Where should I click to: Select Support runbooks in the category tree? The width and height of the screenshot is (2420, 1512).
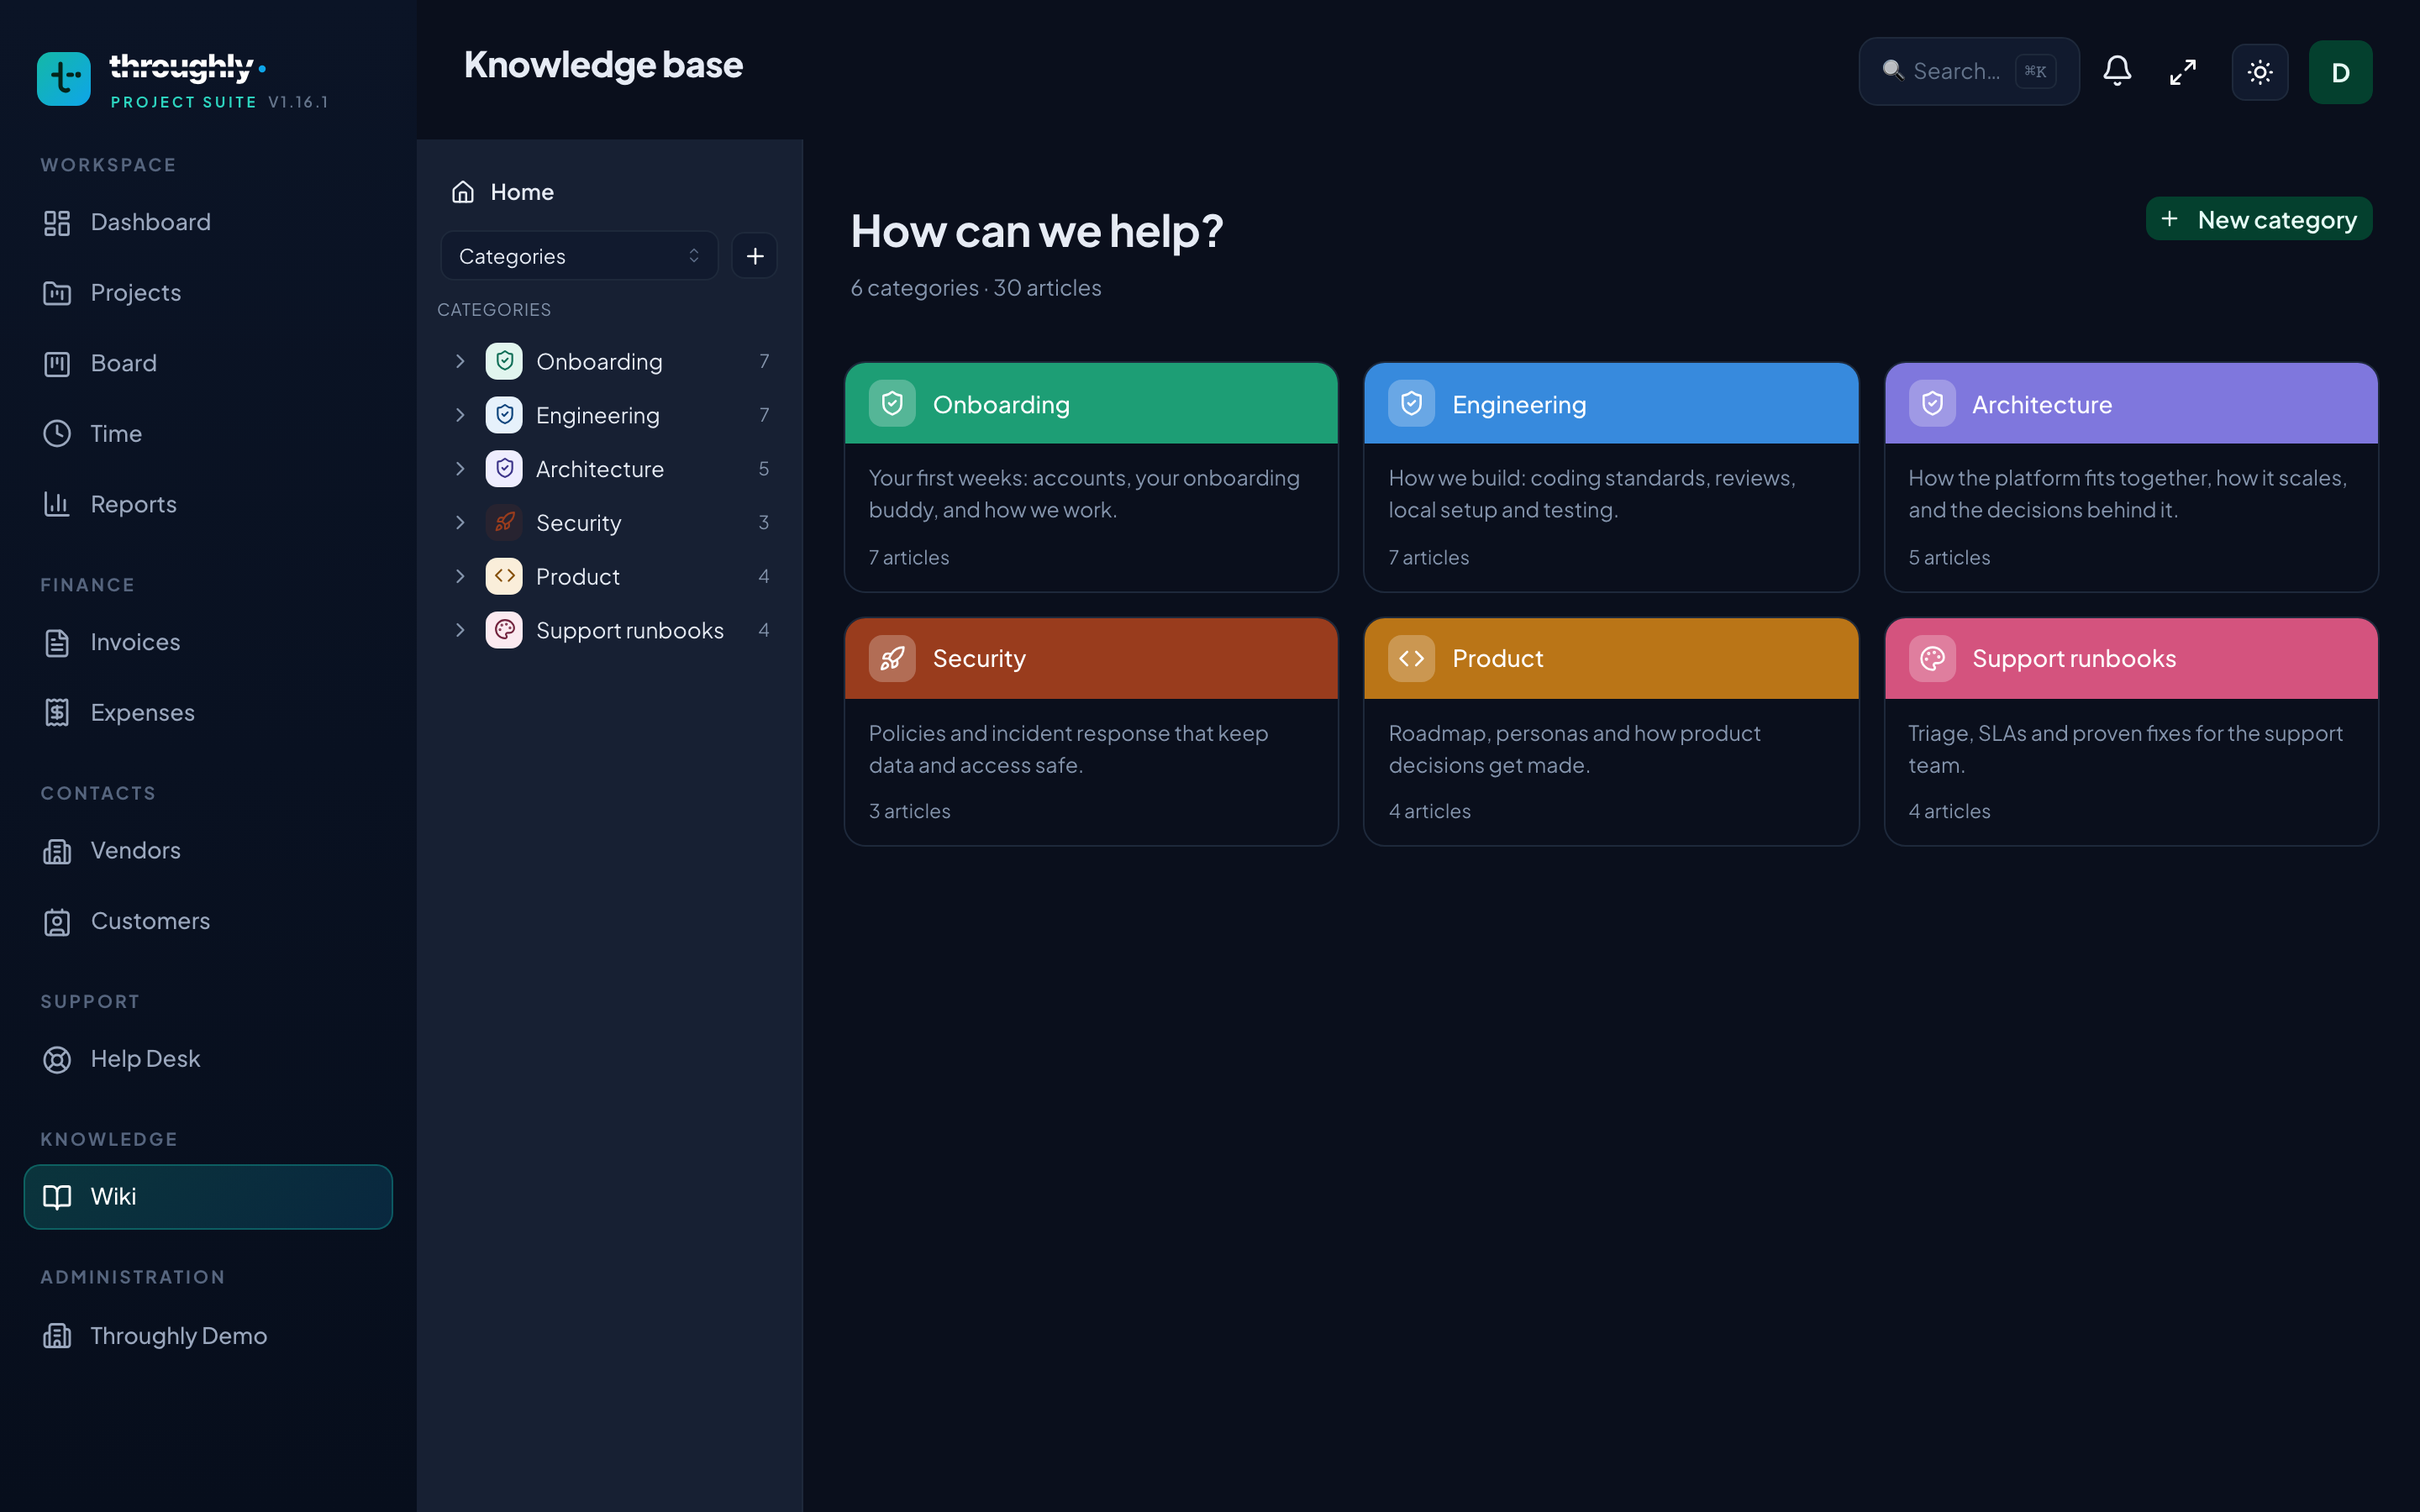click(609, 630)
